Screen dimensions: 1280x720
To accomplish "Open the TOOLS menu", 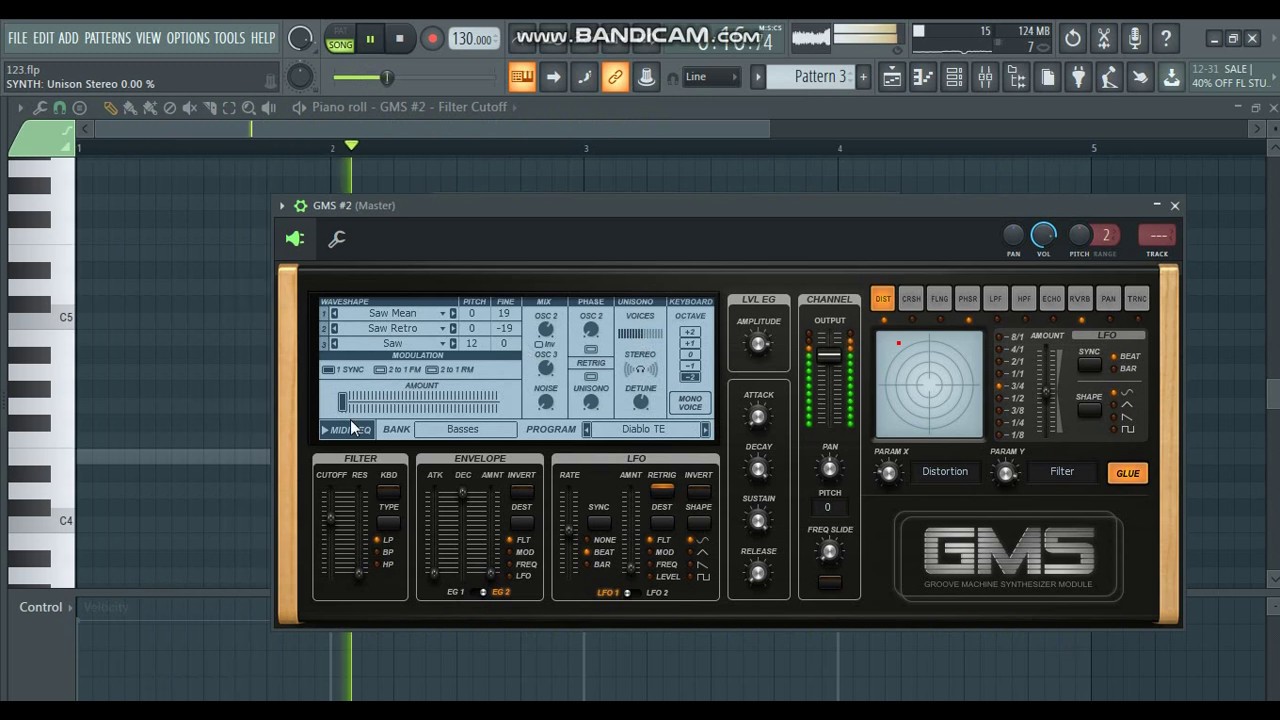I will pyautogui.click(x=229, y=38).
